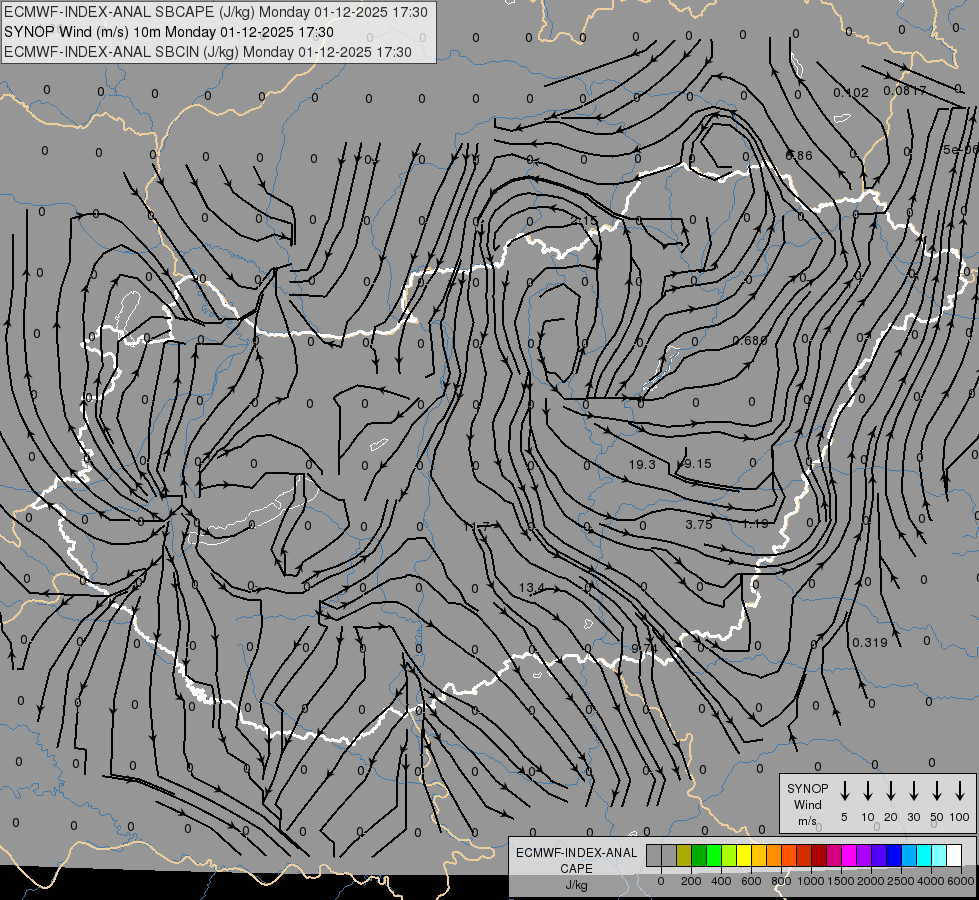Click the wind arrow above 5 in the SYNOP legend

tap(845, 790)
